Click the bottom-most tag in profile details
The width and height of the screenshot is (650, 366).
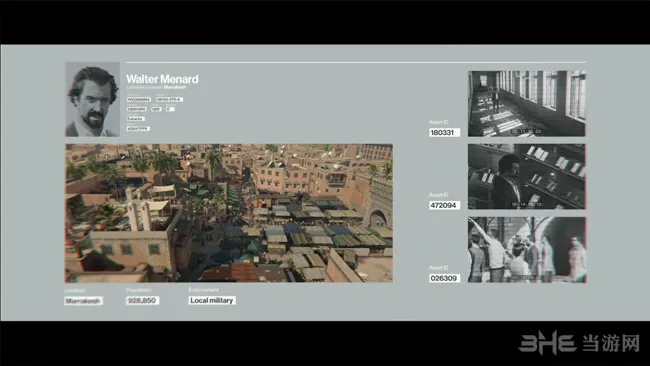(138, 128)
